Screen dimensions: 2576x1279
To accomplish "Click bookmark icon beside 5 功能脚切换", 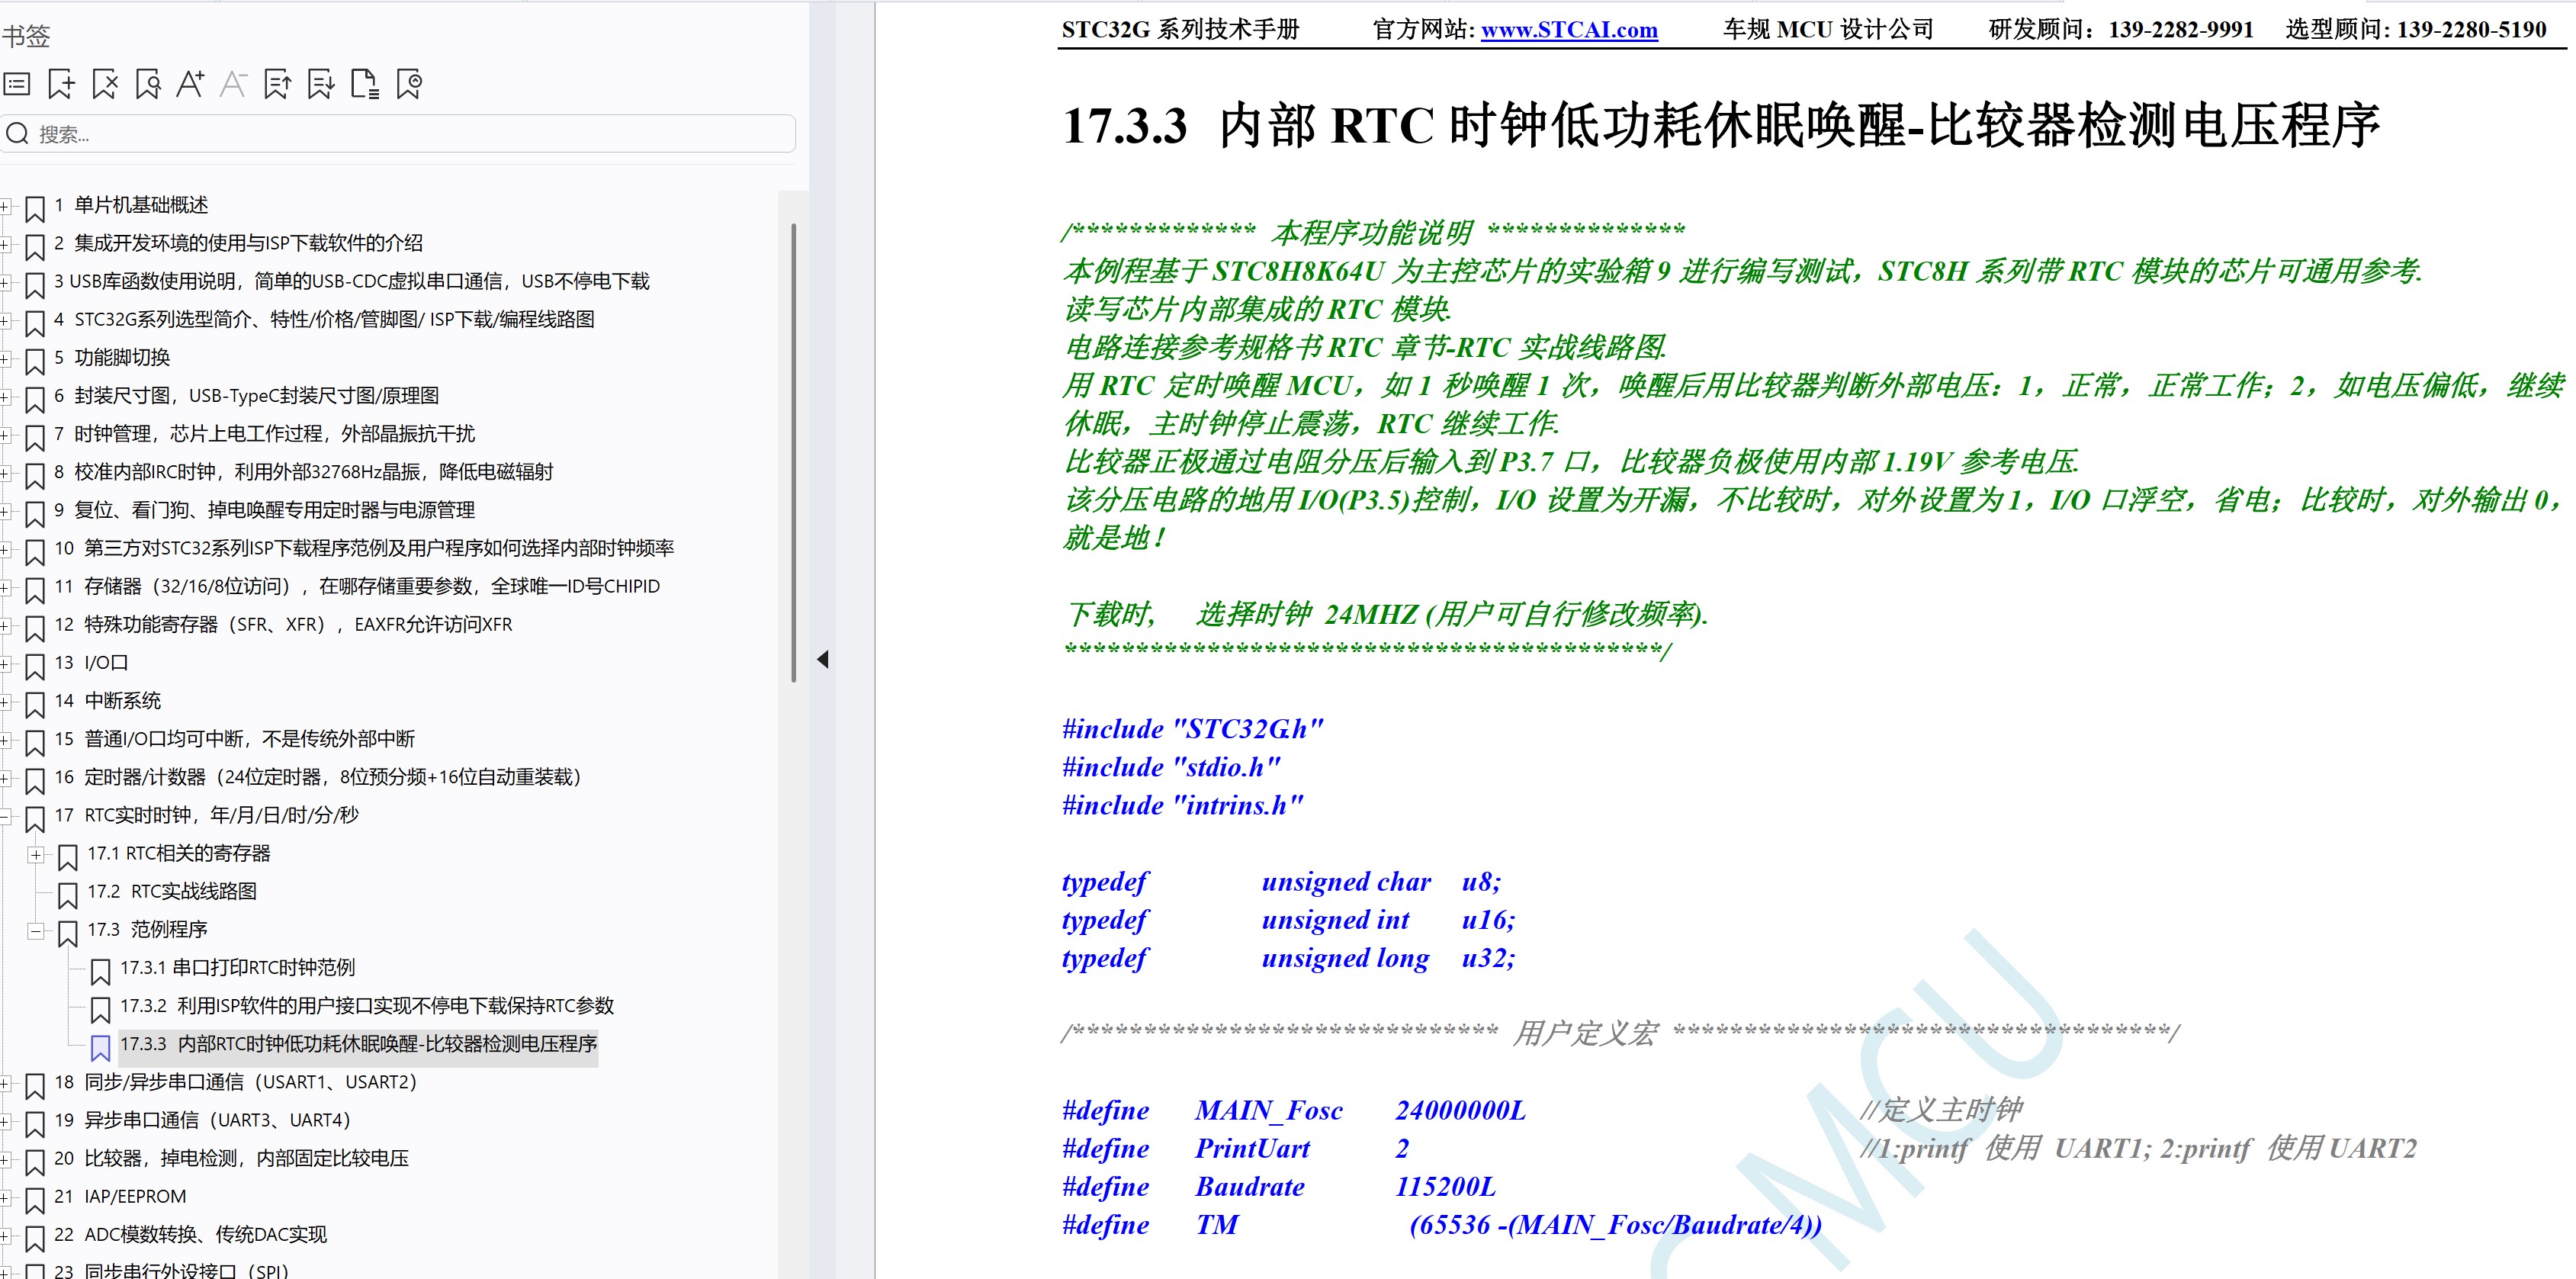I will (34, 361).
